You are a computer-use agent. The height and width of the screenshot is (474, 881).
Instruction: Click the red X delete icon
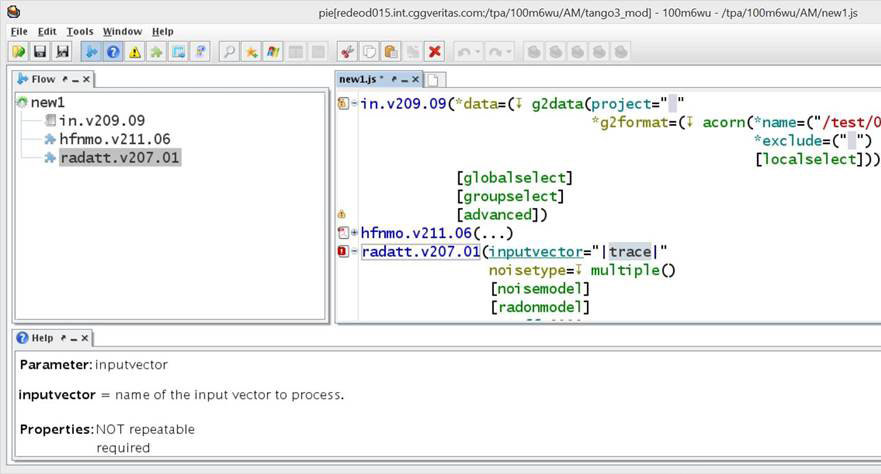[434, 52]
